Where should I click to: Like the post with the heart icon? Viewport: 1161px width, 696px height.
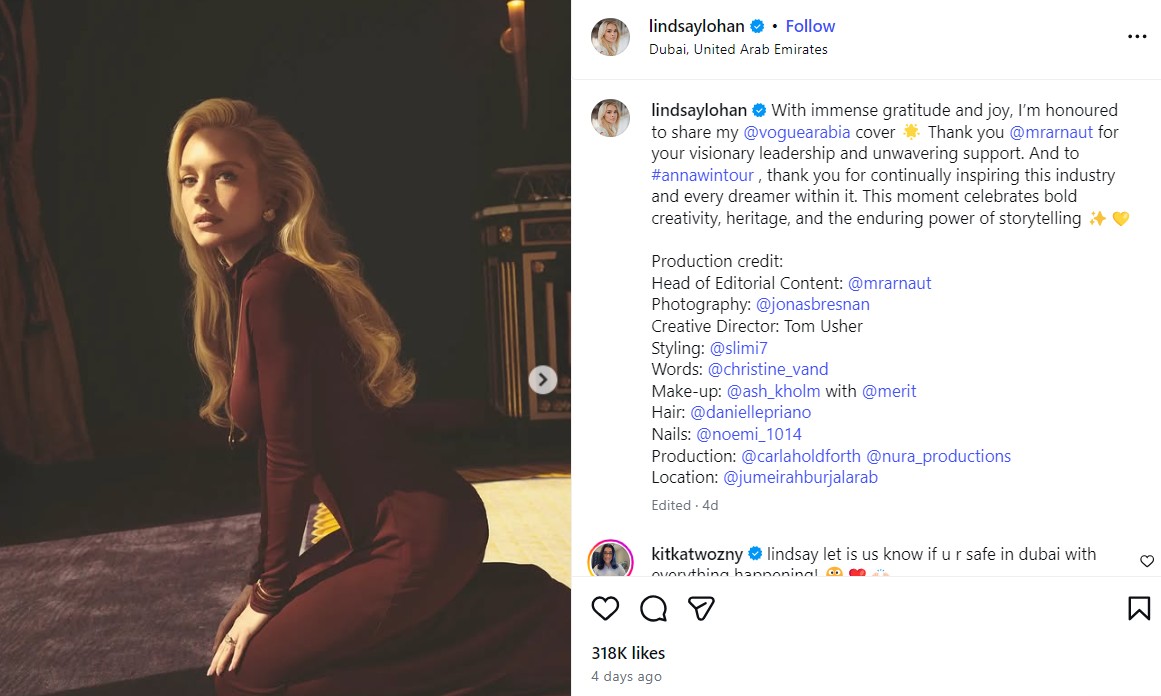click(605, 608)
